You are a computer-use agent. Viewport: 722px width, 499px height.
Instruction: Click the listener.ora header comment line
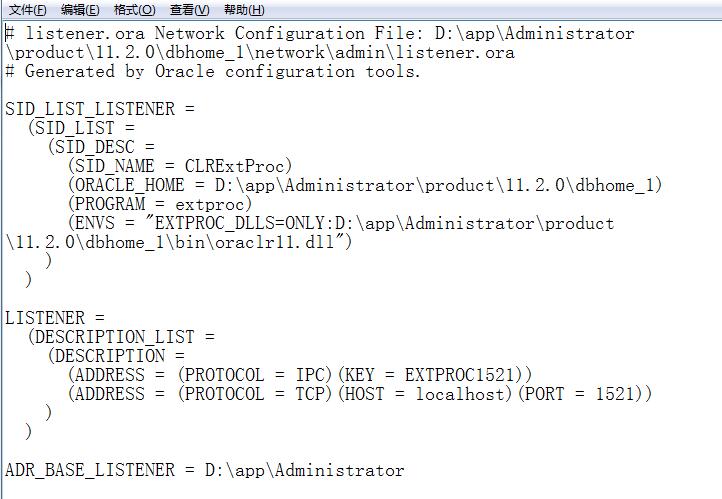pos(320,33)
